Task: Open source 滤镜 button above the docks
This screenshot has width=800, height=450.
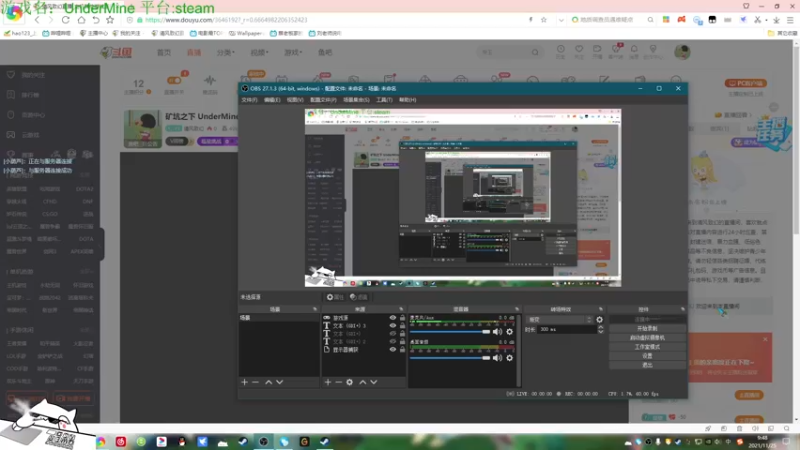Action: pos(359,297)
